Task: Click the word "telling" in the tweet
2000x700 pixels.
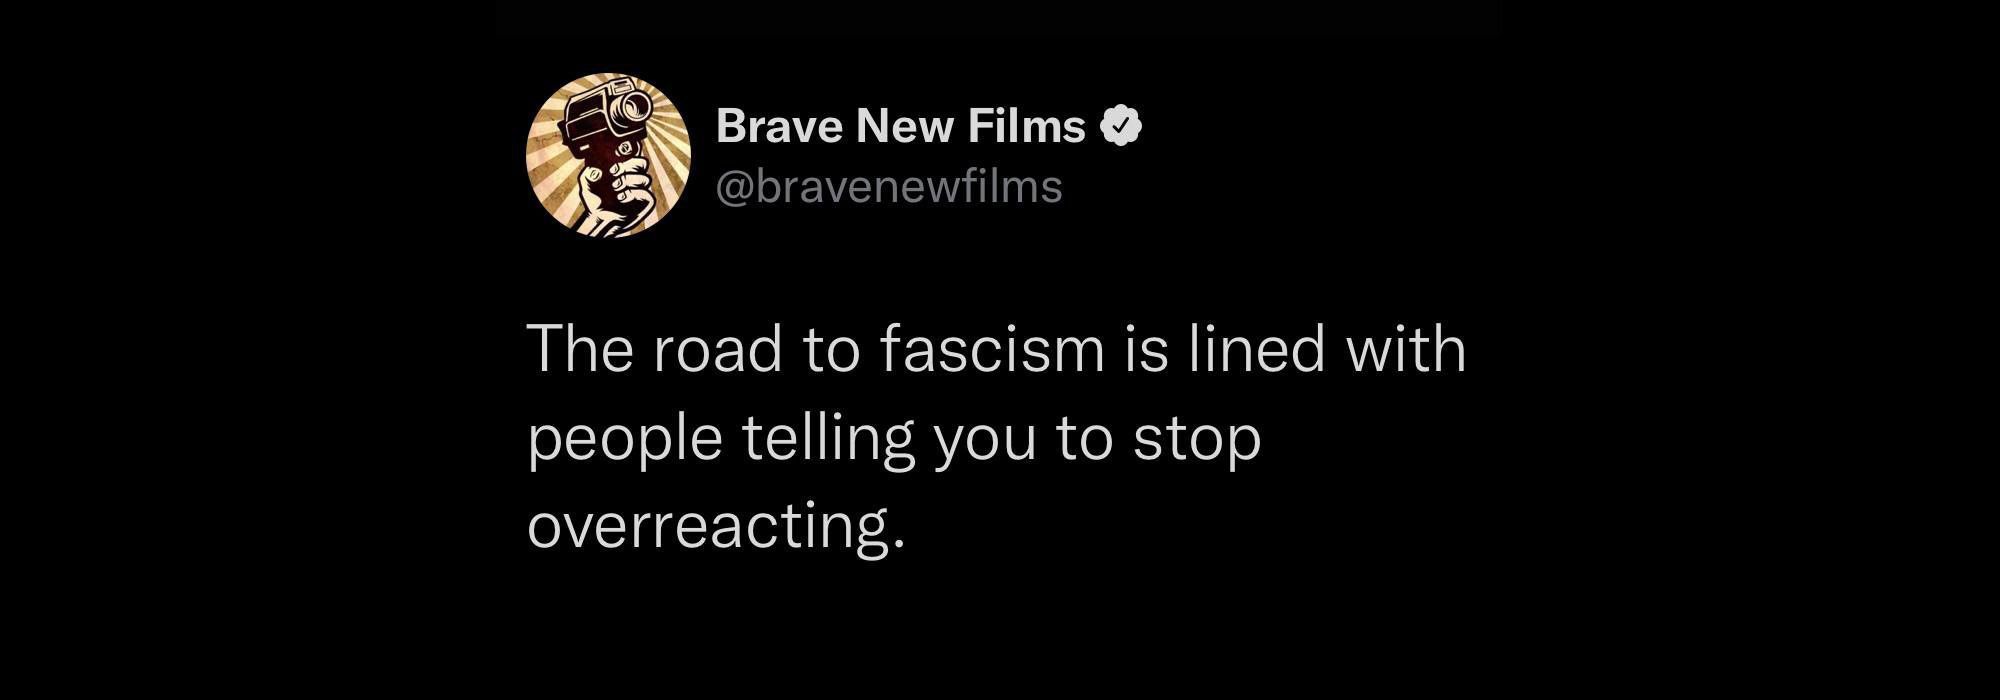Action: click(x=829, y=439)
